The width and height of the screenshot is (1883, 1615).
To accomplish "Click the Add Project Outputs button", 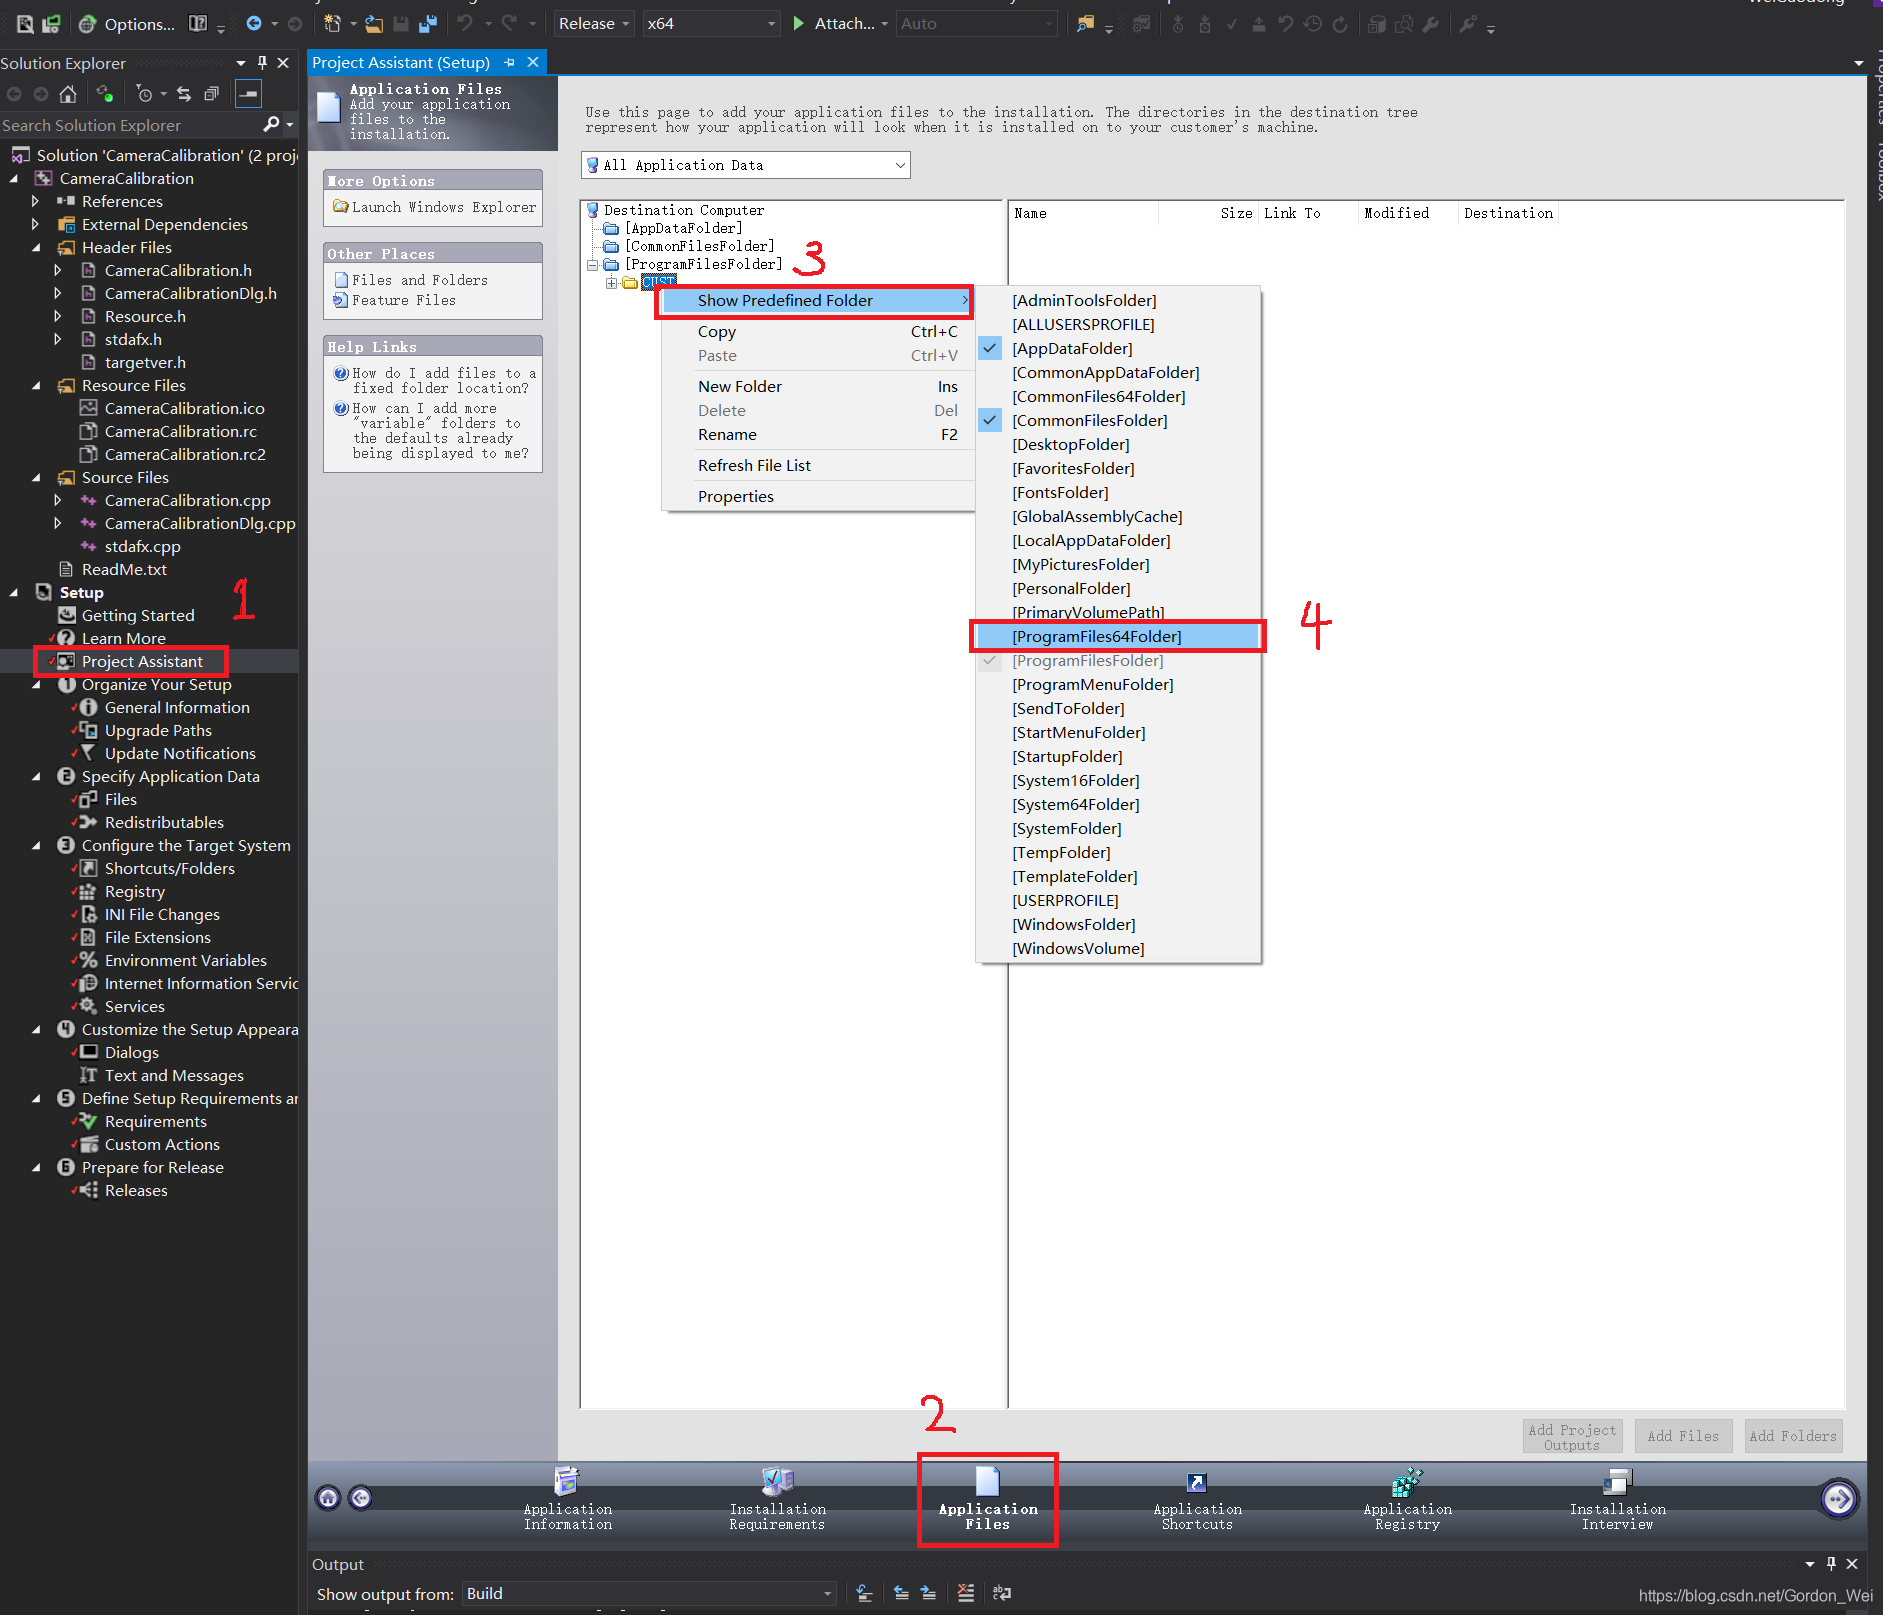I will (x=1572, y=1436).
